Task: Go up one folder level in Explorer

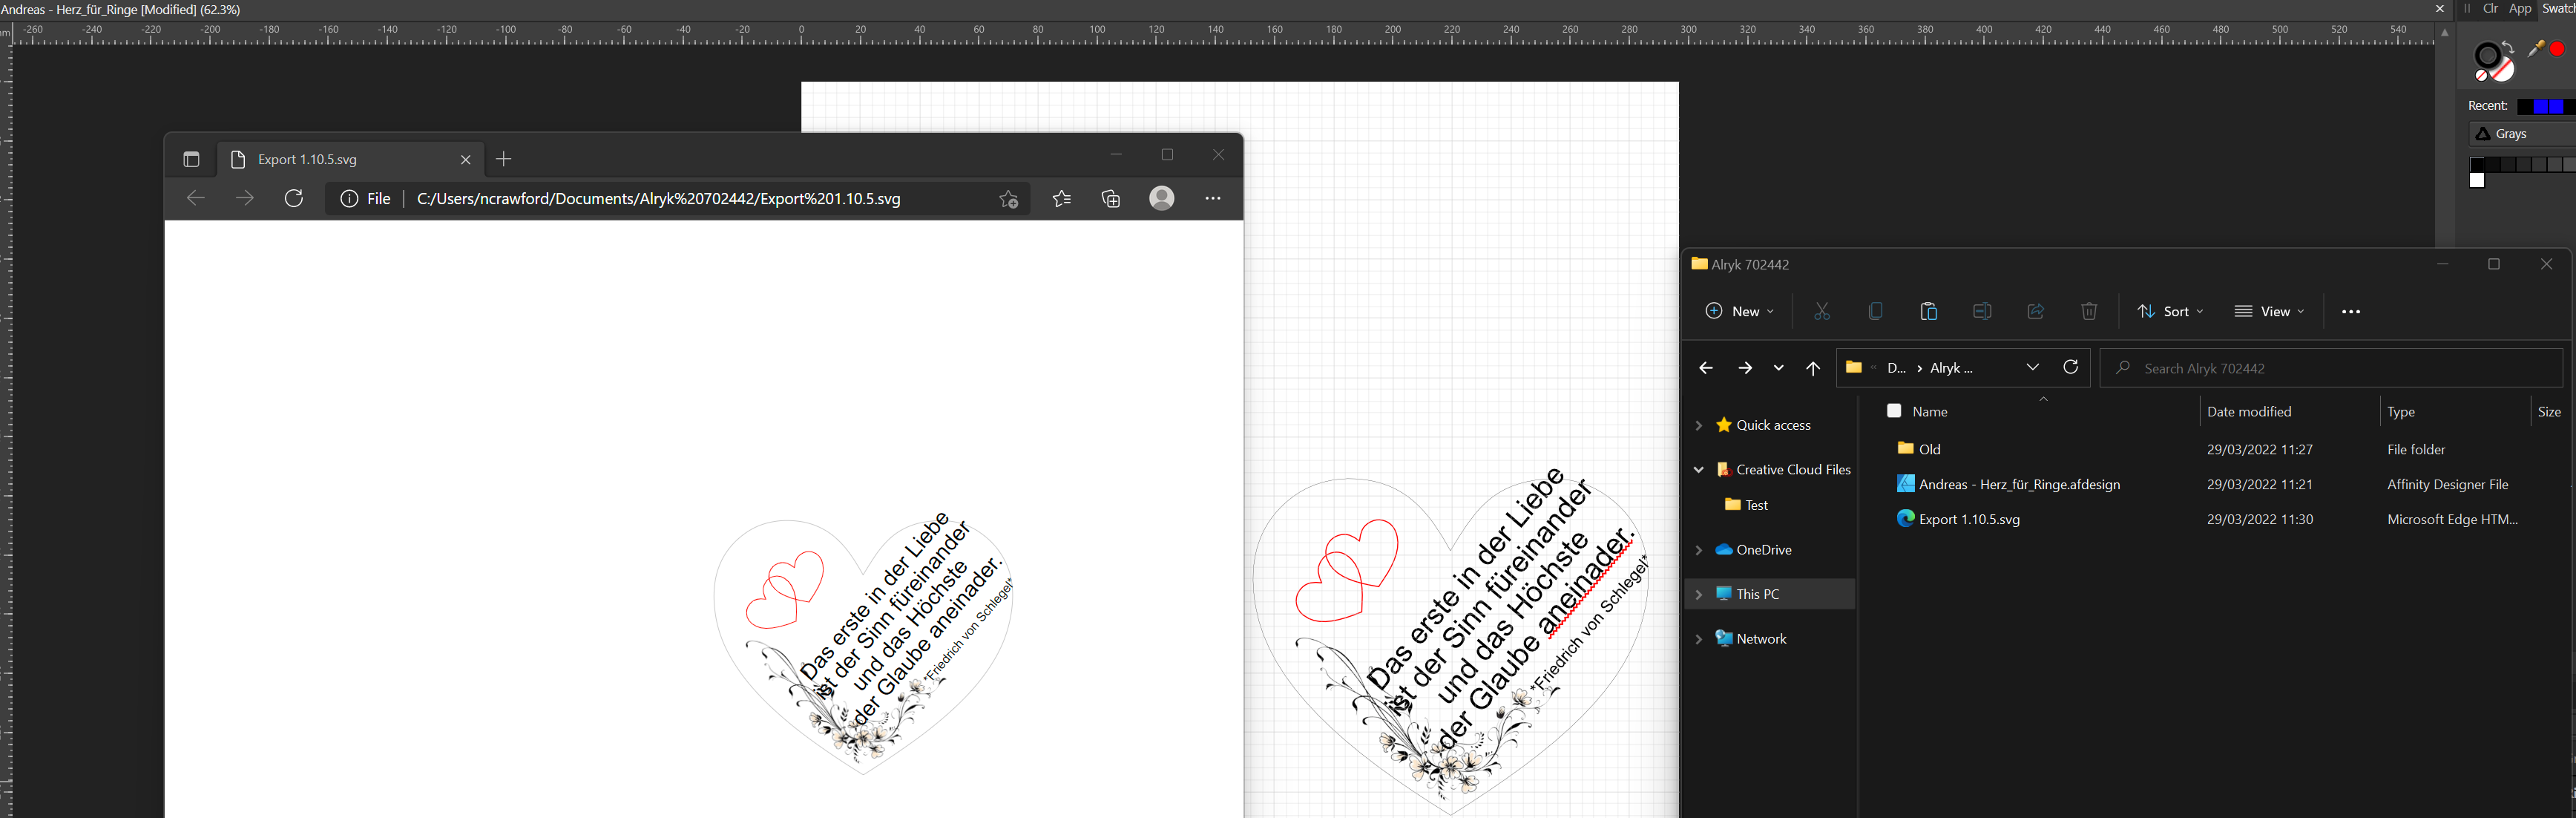Action: 1813,368
